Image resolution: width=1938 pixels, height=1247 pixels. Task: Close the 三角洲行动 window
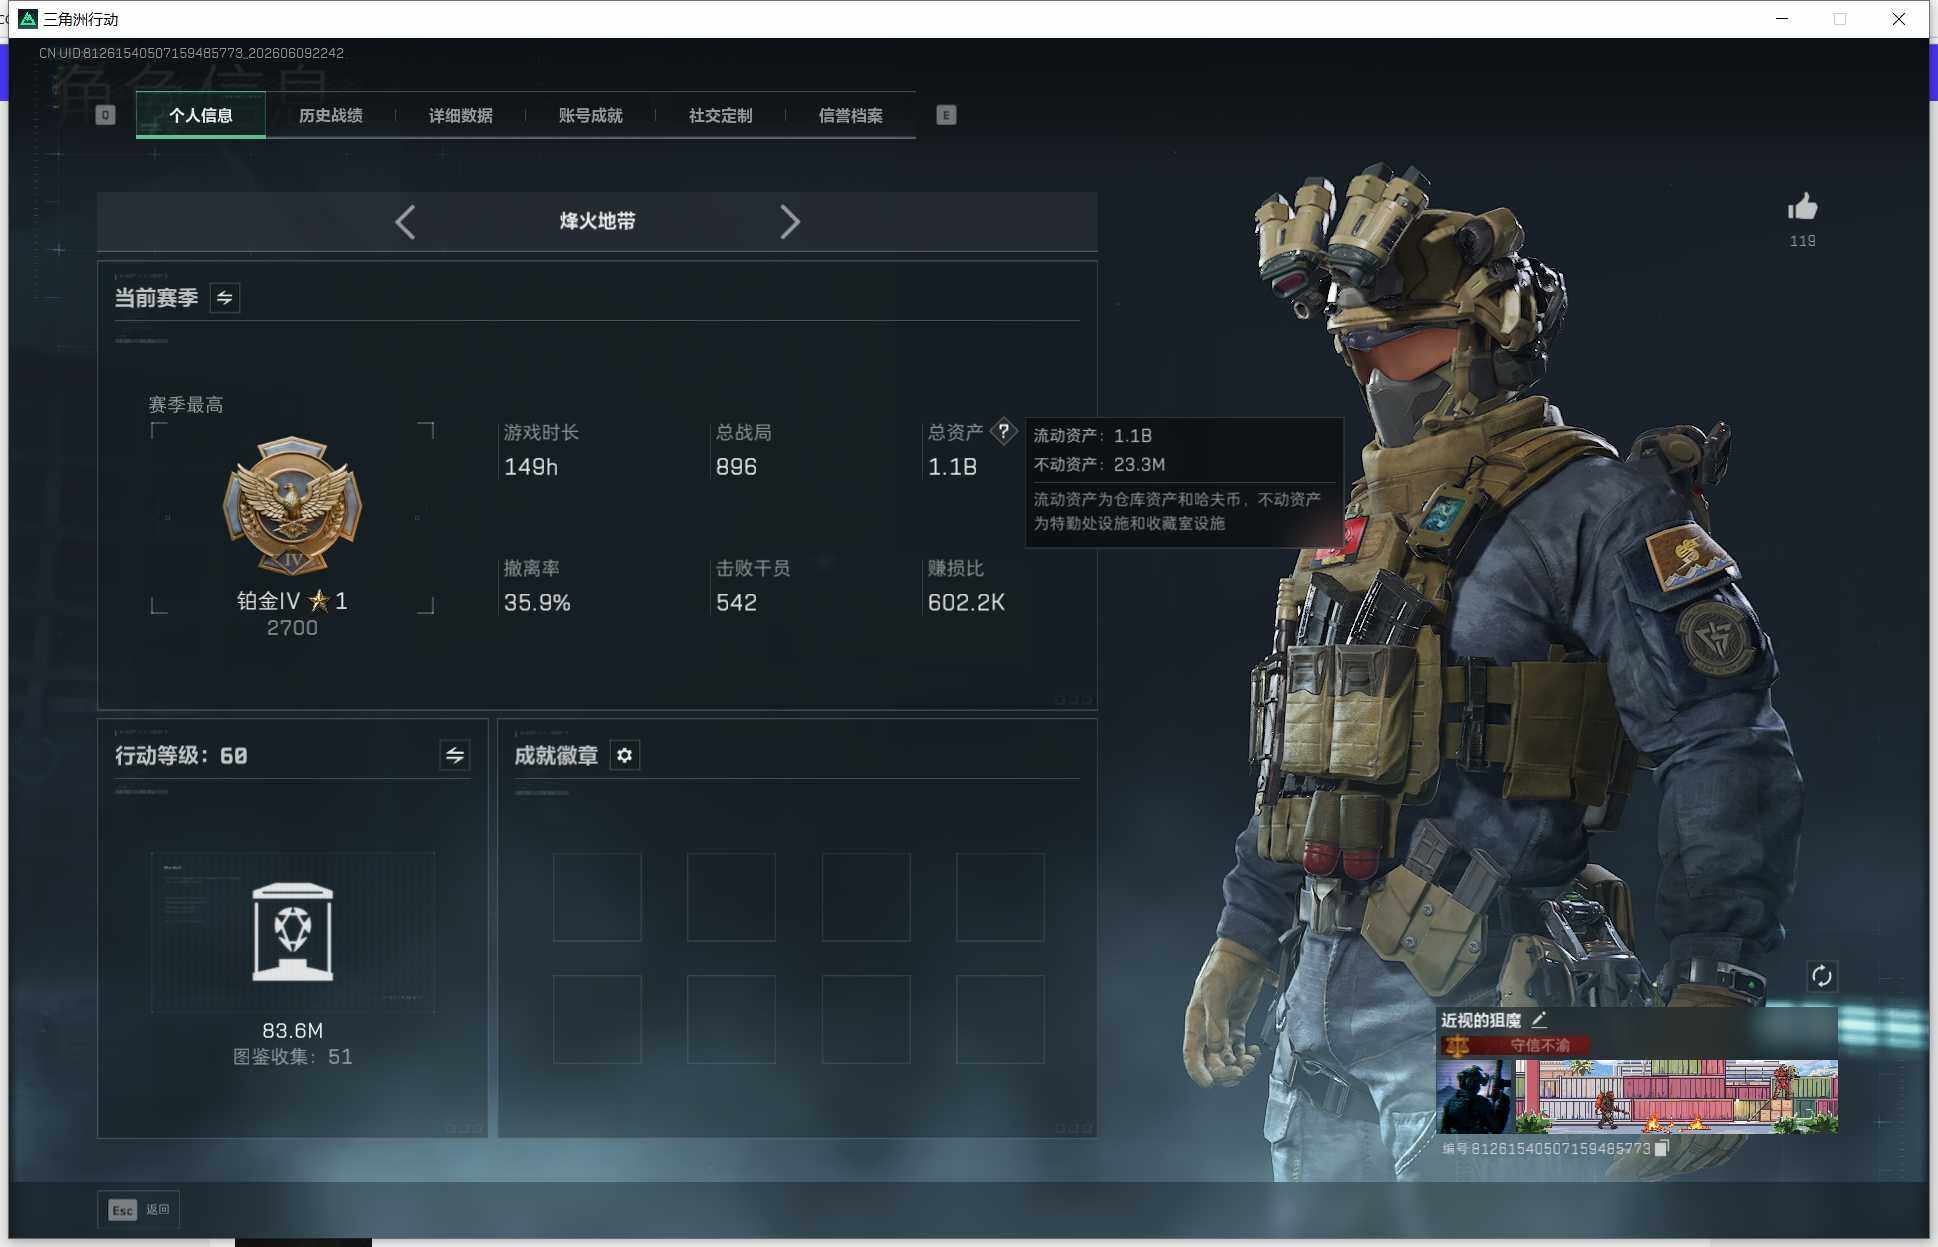(x=1898, y=19)
